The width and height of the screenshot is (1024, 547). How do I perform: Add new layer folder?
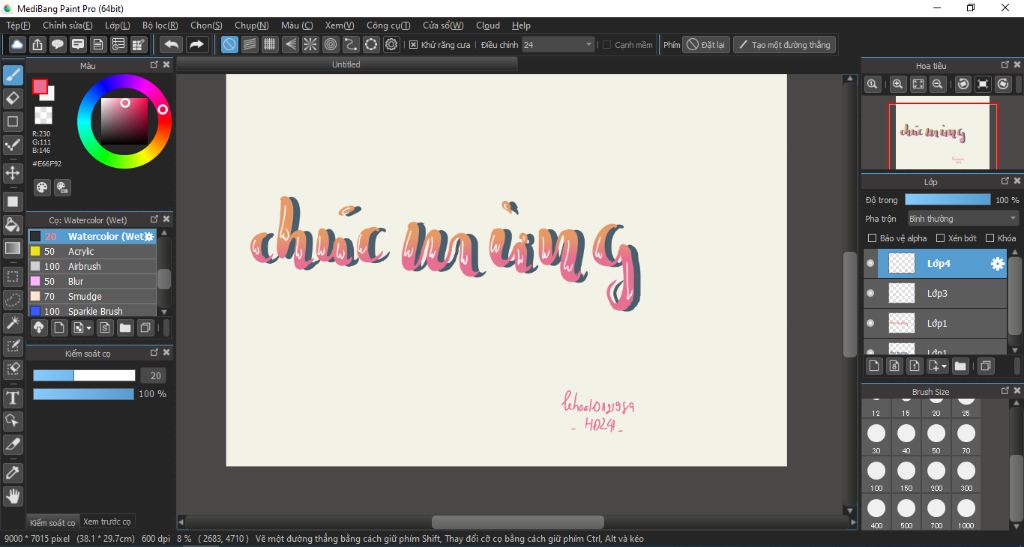(x=960, y=366)
